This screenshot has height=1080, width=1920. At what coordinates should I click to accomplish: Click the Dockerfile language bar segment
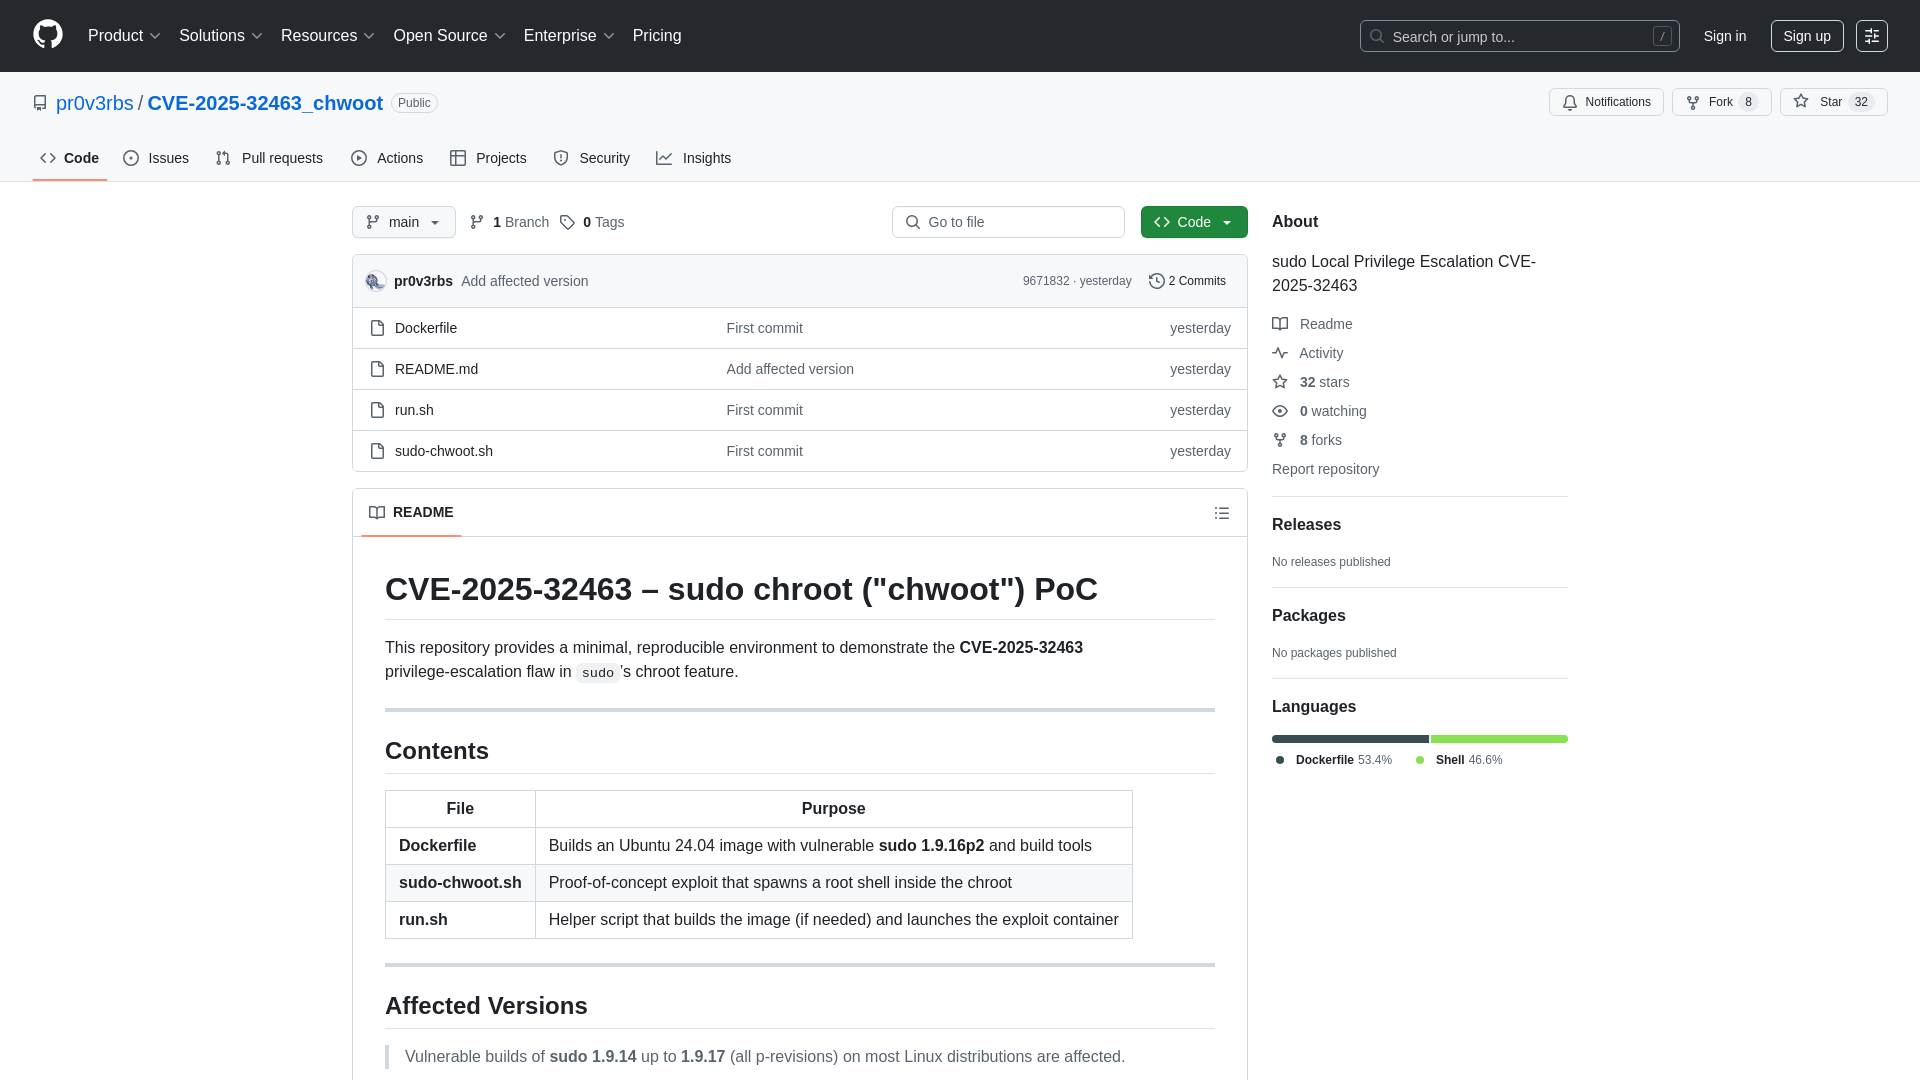[1350, 739]
